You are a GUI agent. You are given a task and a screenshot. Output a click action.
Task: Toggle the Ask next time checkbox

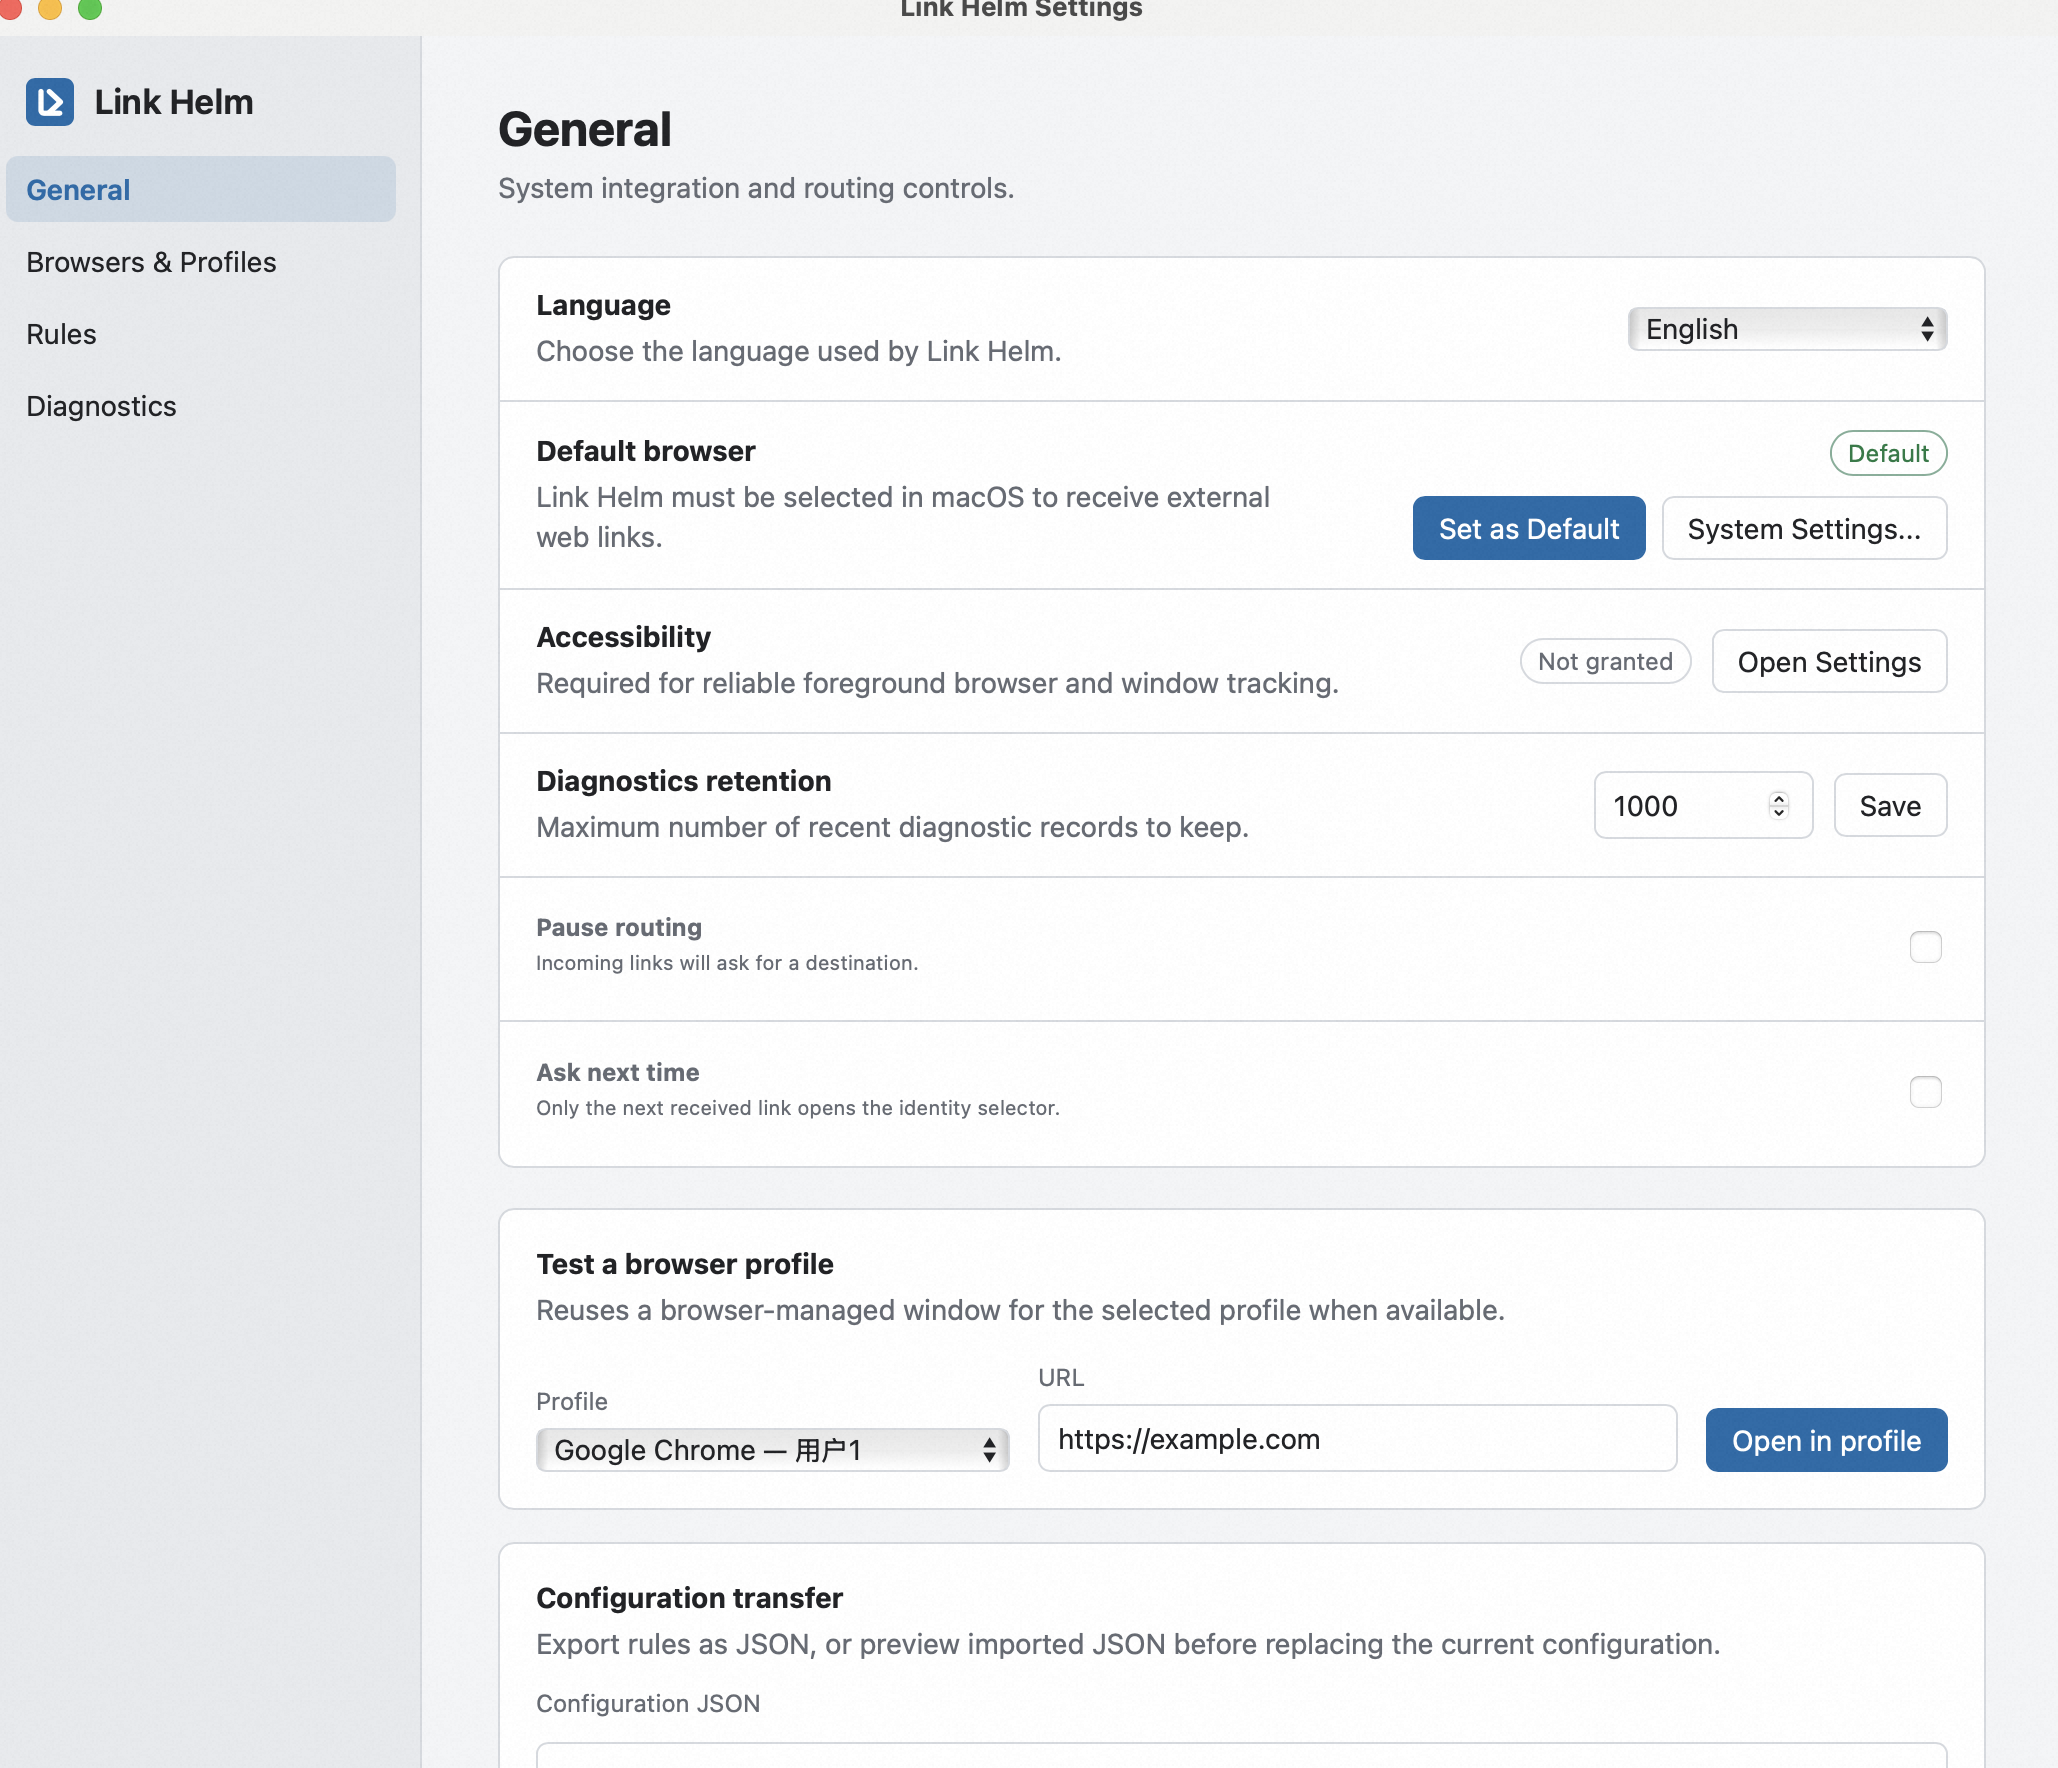(x=1925, y=1091)
